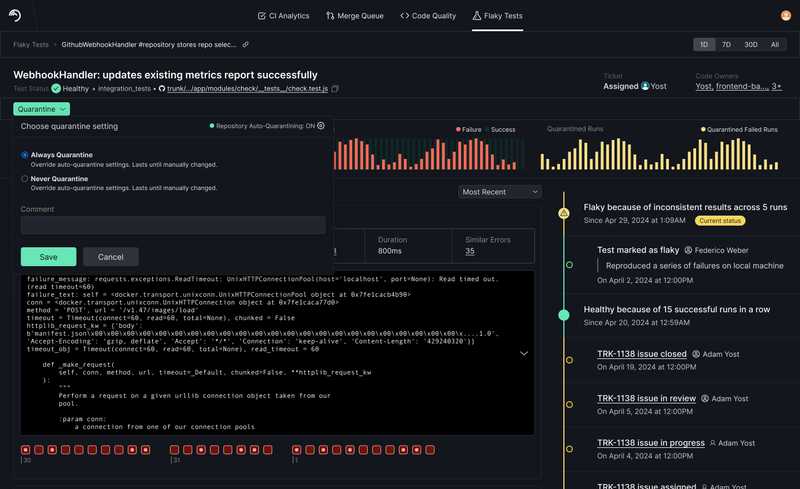Go to Flaky Tests breadcrumb

pyautogui.click(x=31, y=44)
